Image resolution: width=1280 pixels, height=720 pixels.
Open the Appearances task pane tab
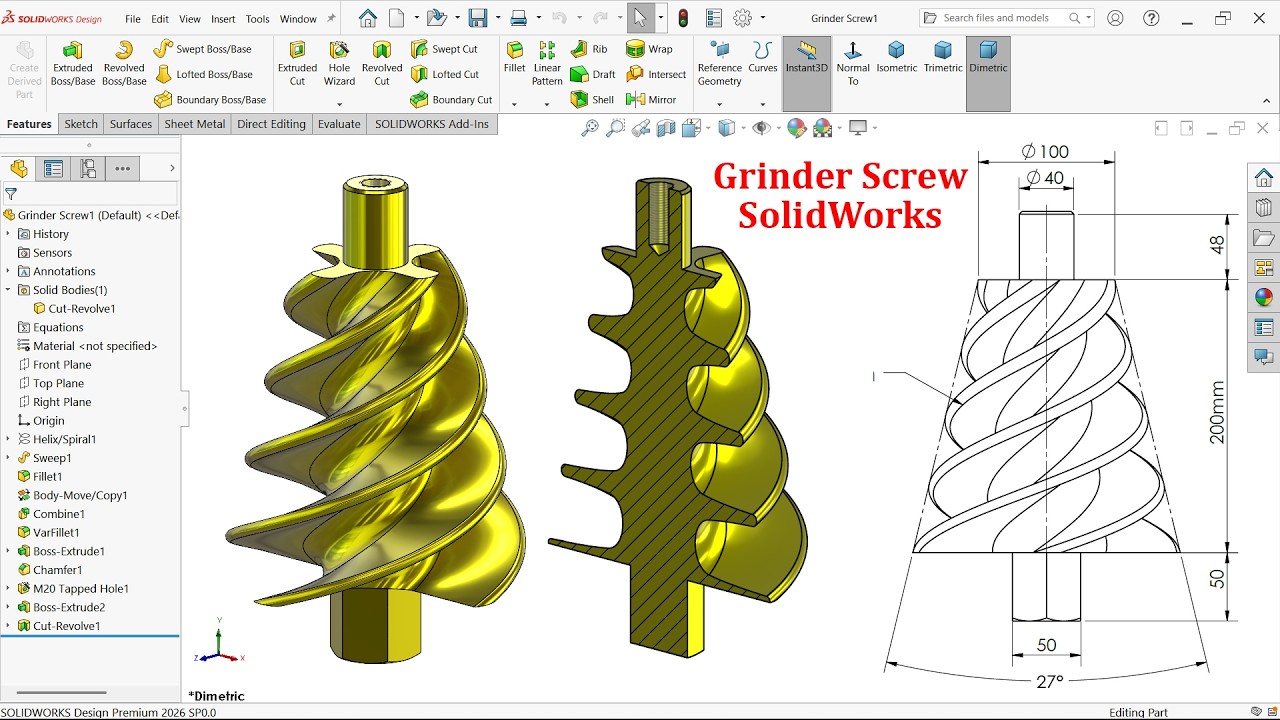tap(1264, 297)
